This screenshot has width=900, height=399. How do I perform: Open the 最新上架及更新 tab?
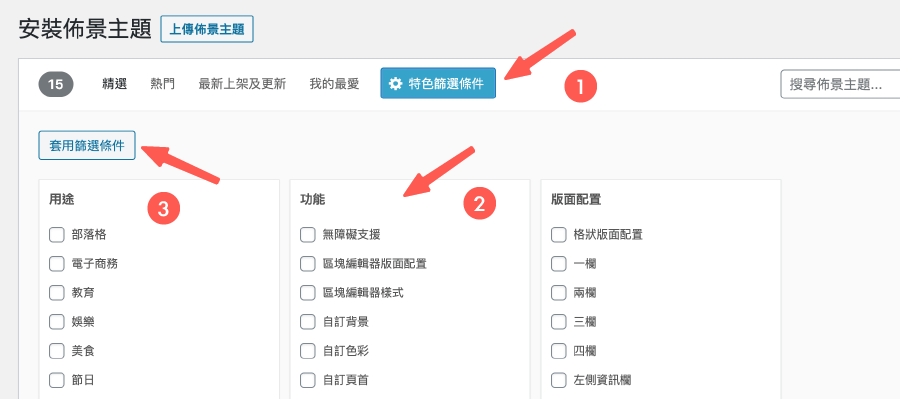[x=242, y=84]
